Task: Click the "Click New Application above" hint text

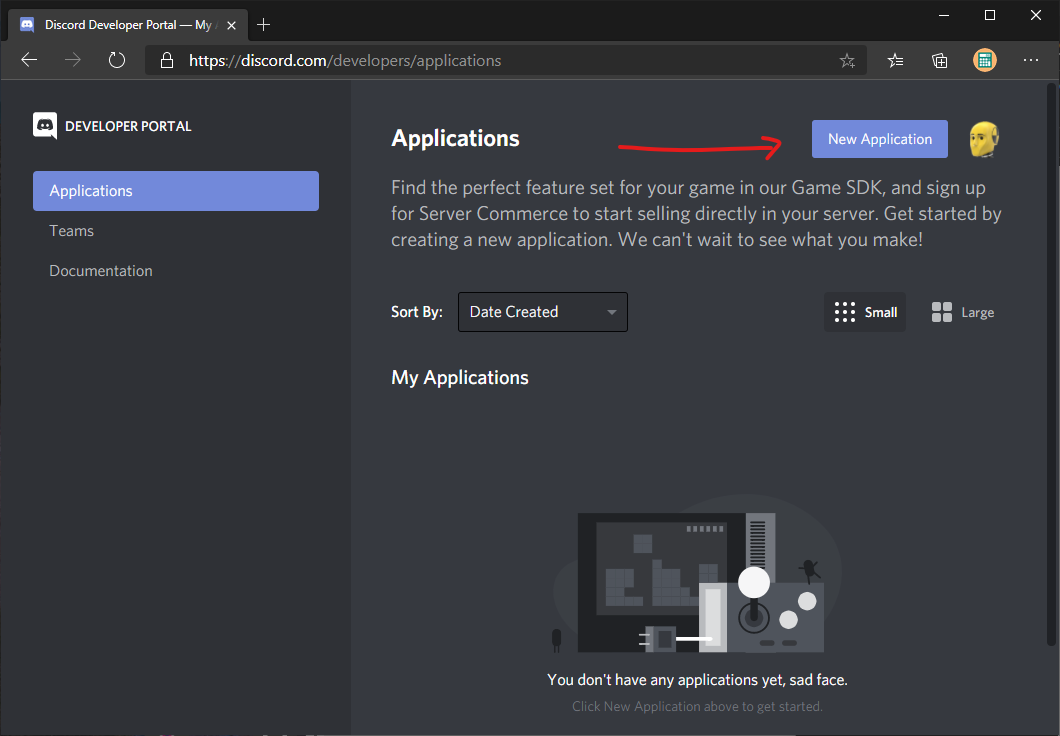Action: tap(697, 706)
